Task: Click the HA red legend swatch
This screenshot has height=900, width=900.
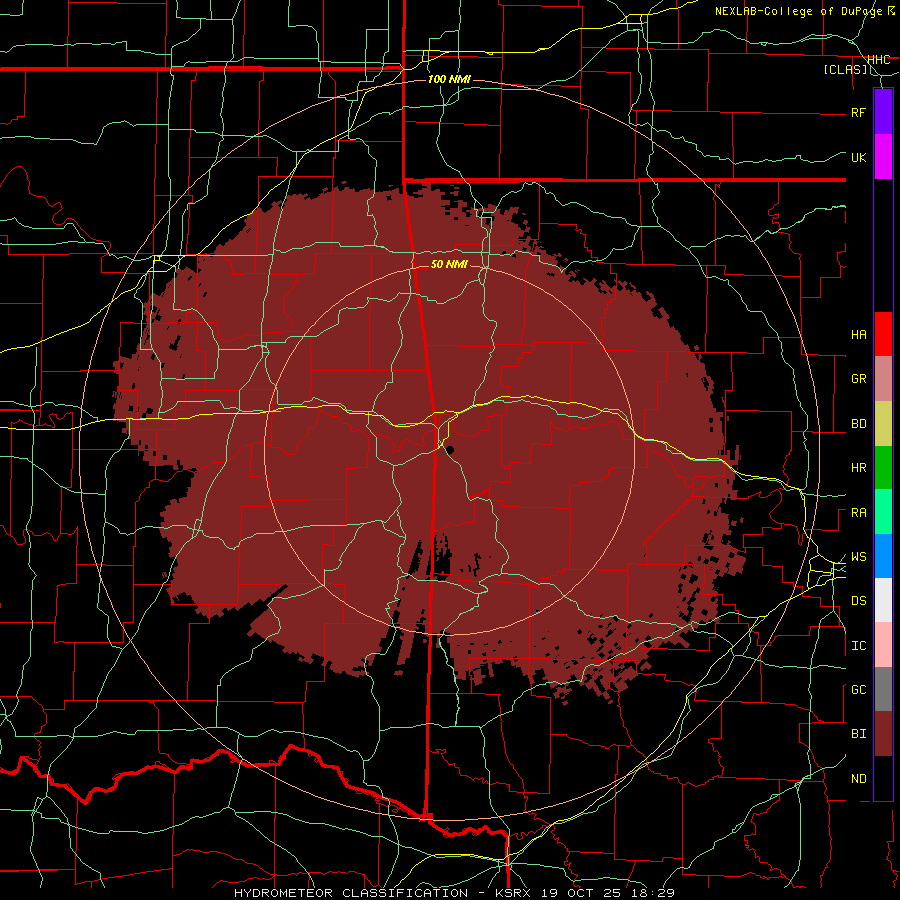Action: pos(883,334)
